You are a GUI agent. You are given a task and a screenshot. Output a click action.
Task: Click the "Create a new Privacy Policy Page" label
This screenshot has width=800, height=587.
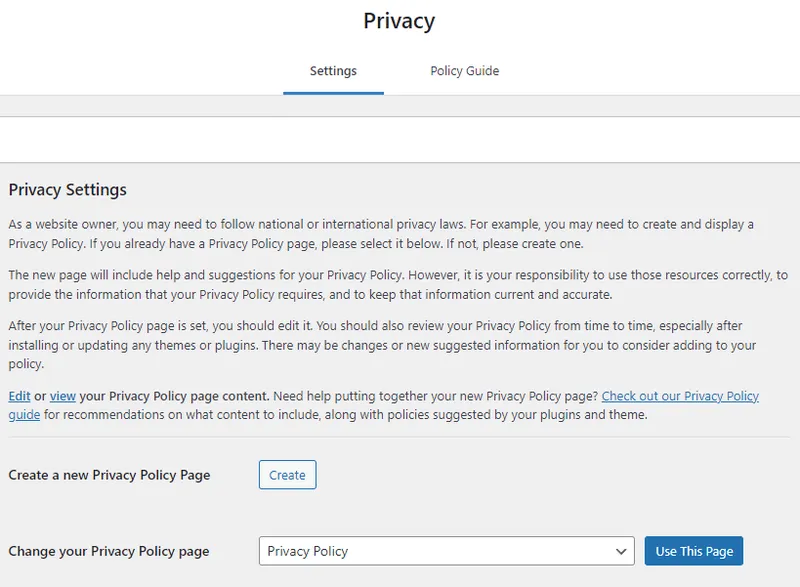click(x=109, y=475)
